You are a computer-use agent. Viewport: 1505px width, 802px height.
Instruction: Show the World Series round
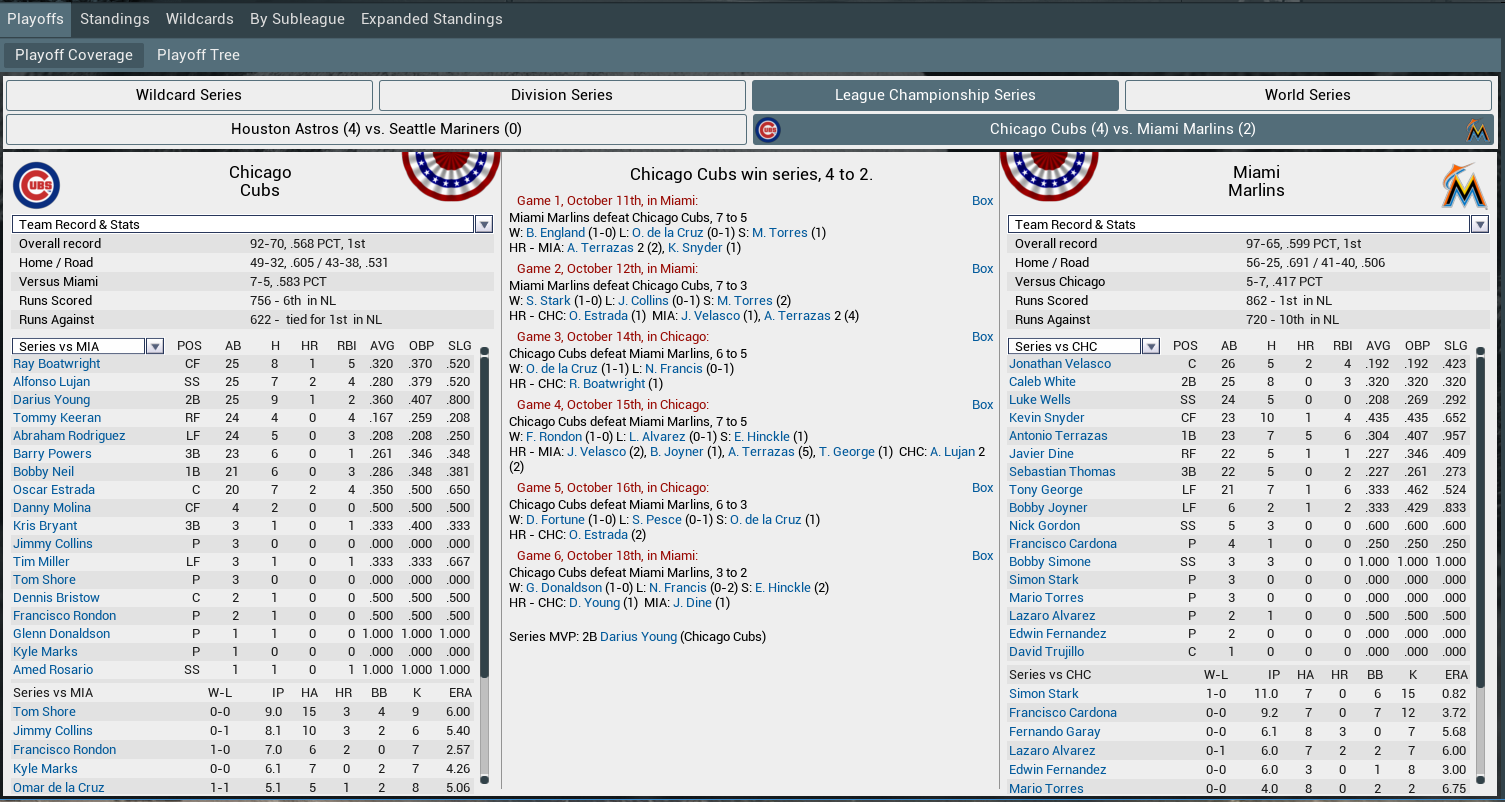click(x=1307, y=95)
